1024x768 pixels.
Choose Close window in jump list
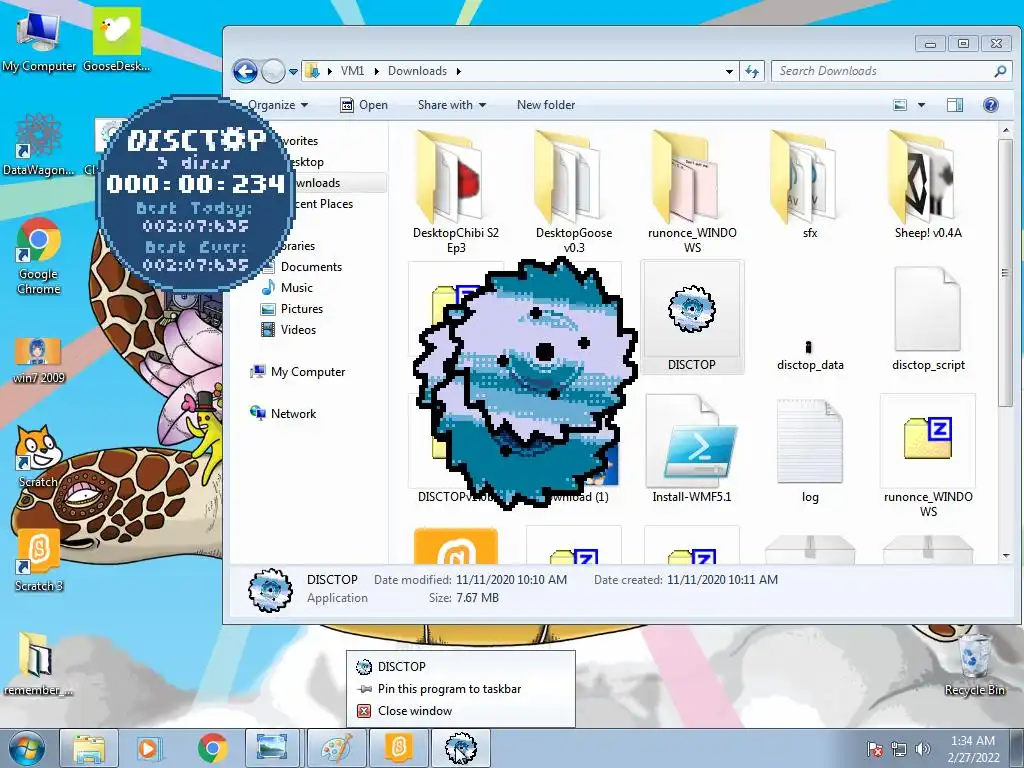coord(460,711)
